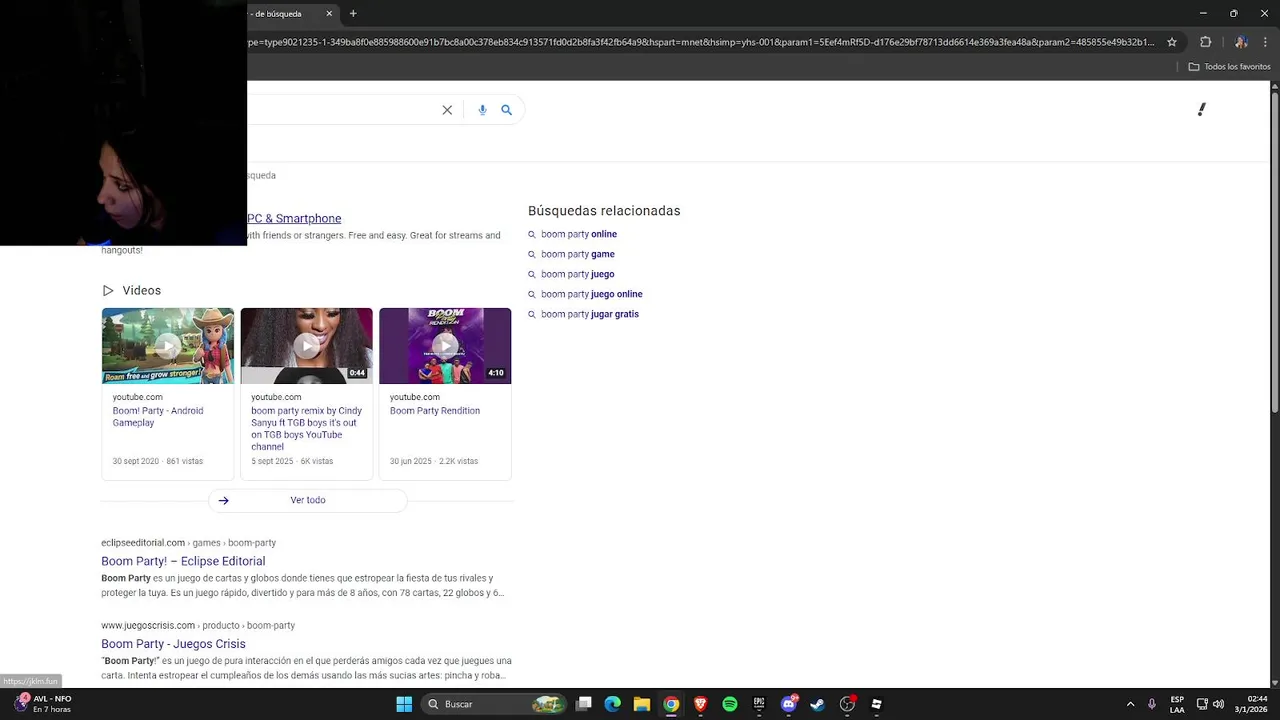Open 'boom party remix by Cindy Sanyu' video title
The image size is (1280, 720).
[307, 429]
